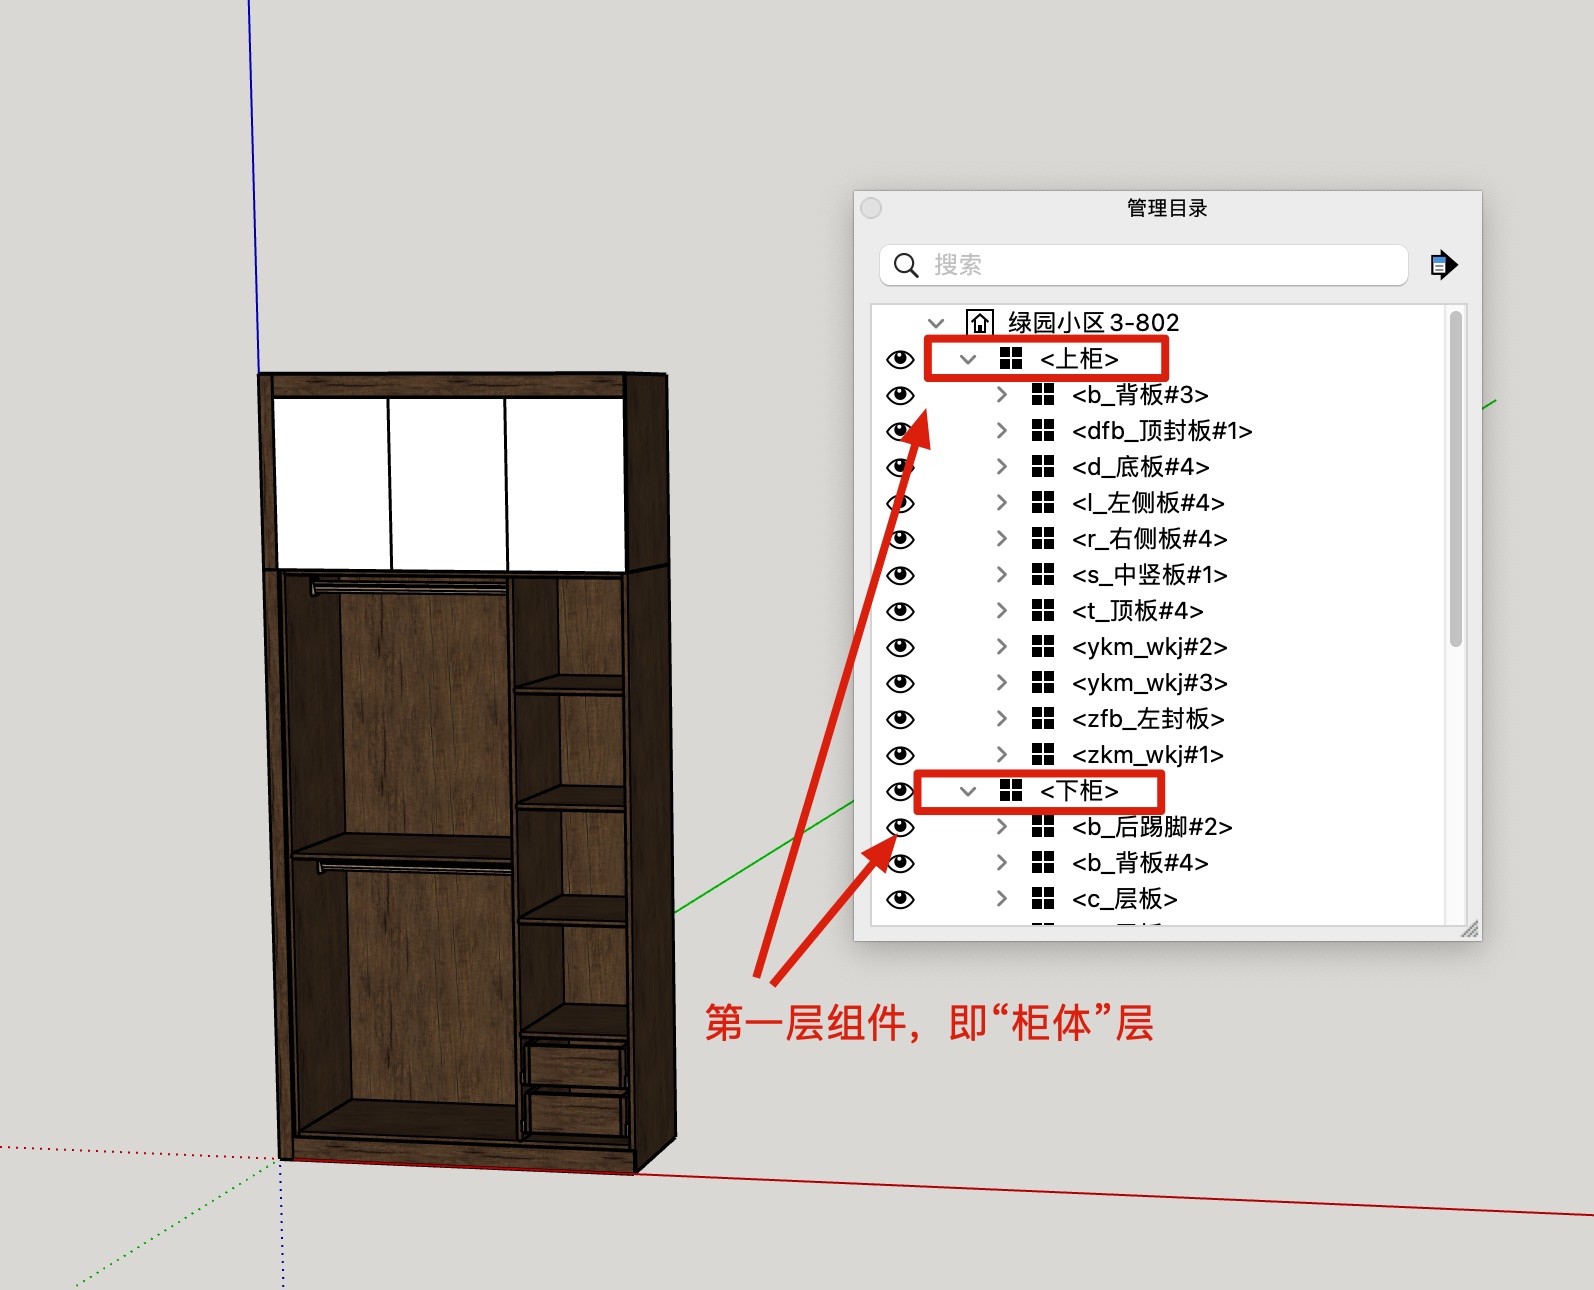Hide the ykm_wkj#3 component
This screenshot has height=1290, width=1594.
click(900, 683)
